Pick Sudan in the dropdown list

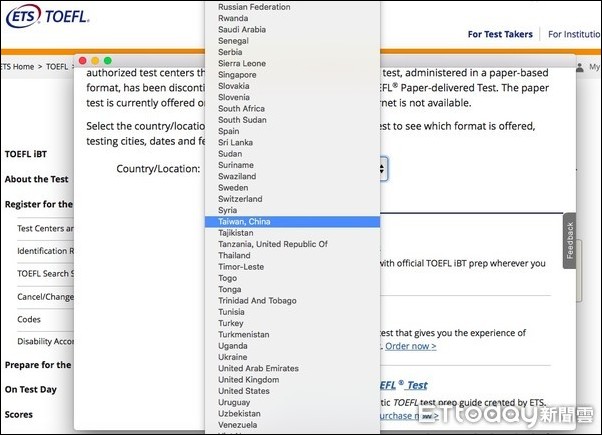(x=230, y=154)
